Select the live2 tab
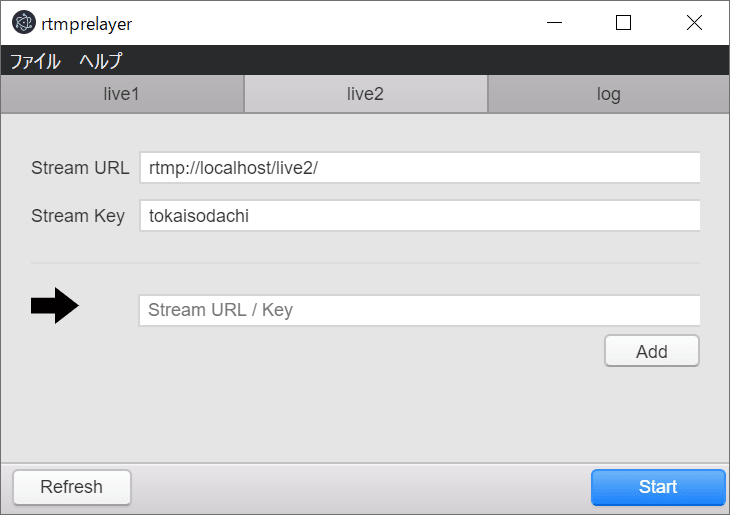 pyautogui.click(x=365, y=94)
